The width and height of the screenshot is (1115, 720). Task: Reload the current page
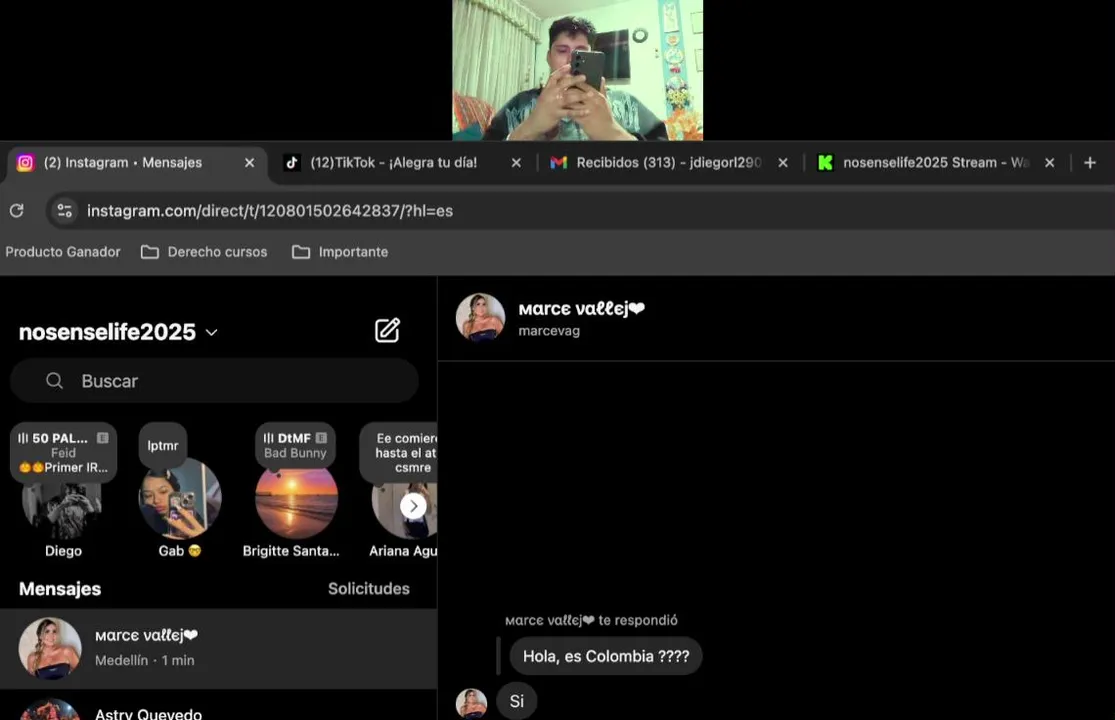click(16, 210)
